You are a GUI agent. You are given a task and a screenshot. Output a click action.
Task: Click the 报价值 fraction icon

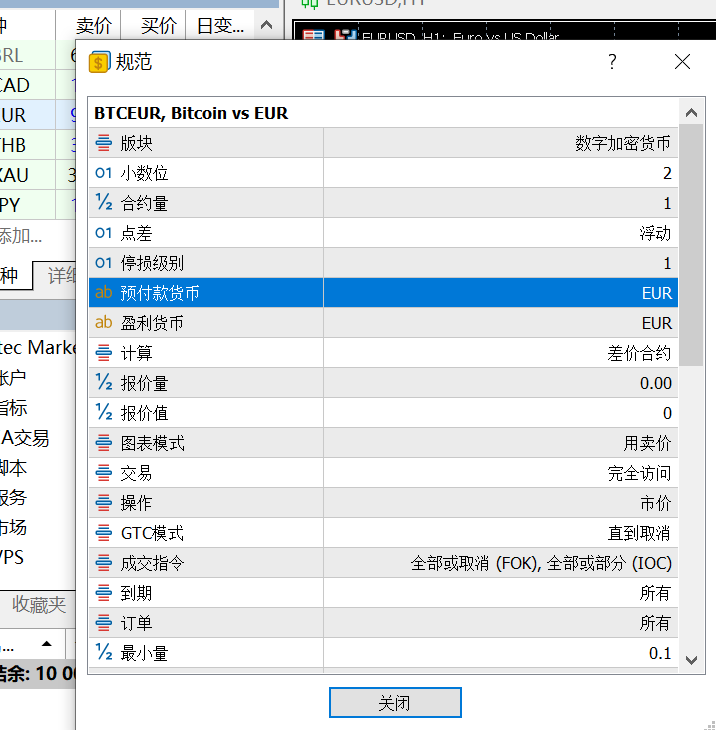pyautogui.click(x=103, y=412)
